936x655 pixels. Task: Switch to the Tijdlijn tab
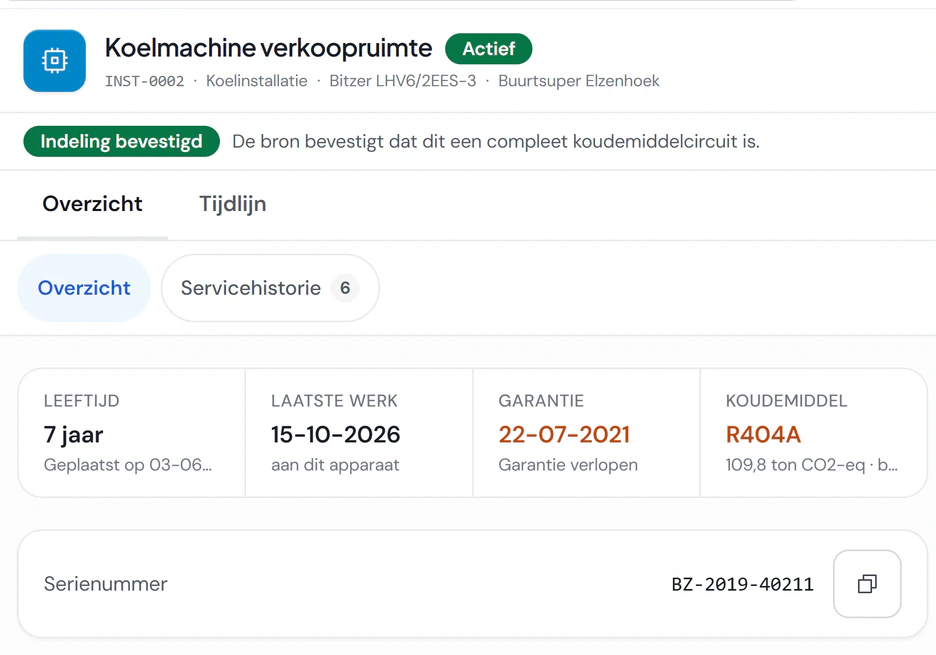click(x=232, y=204)
